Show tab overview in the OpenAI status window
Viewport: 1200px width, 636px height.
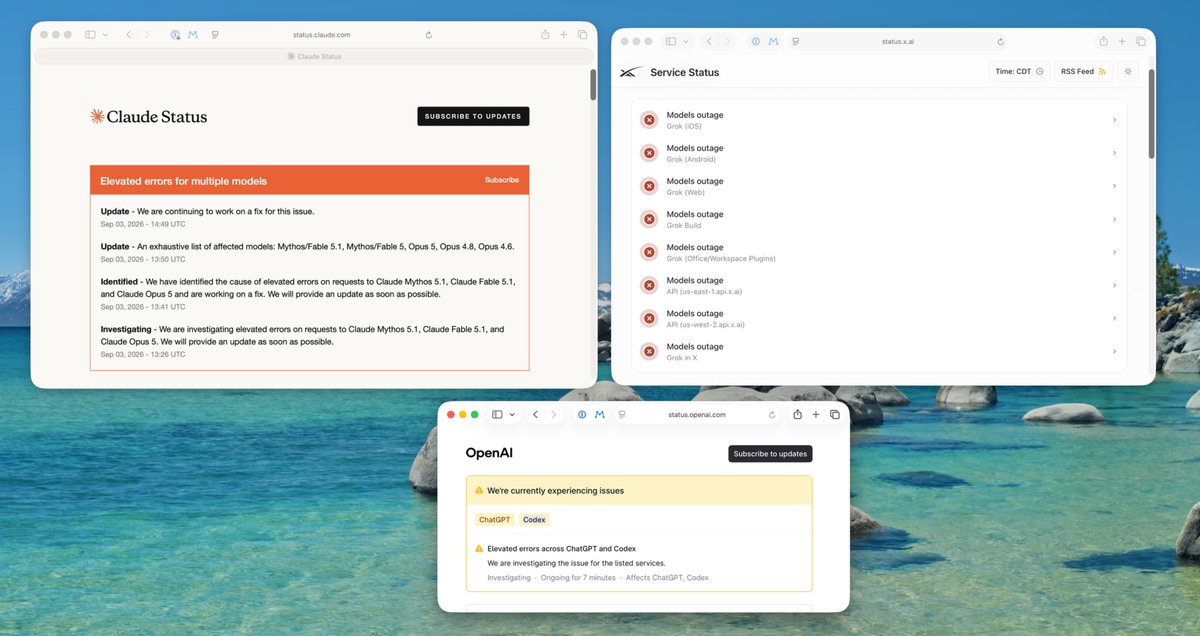[x=835, y=414]
